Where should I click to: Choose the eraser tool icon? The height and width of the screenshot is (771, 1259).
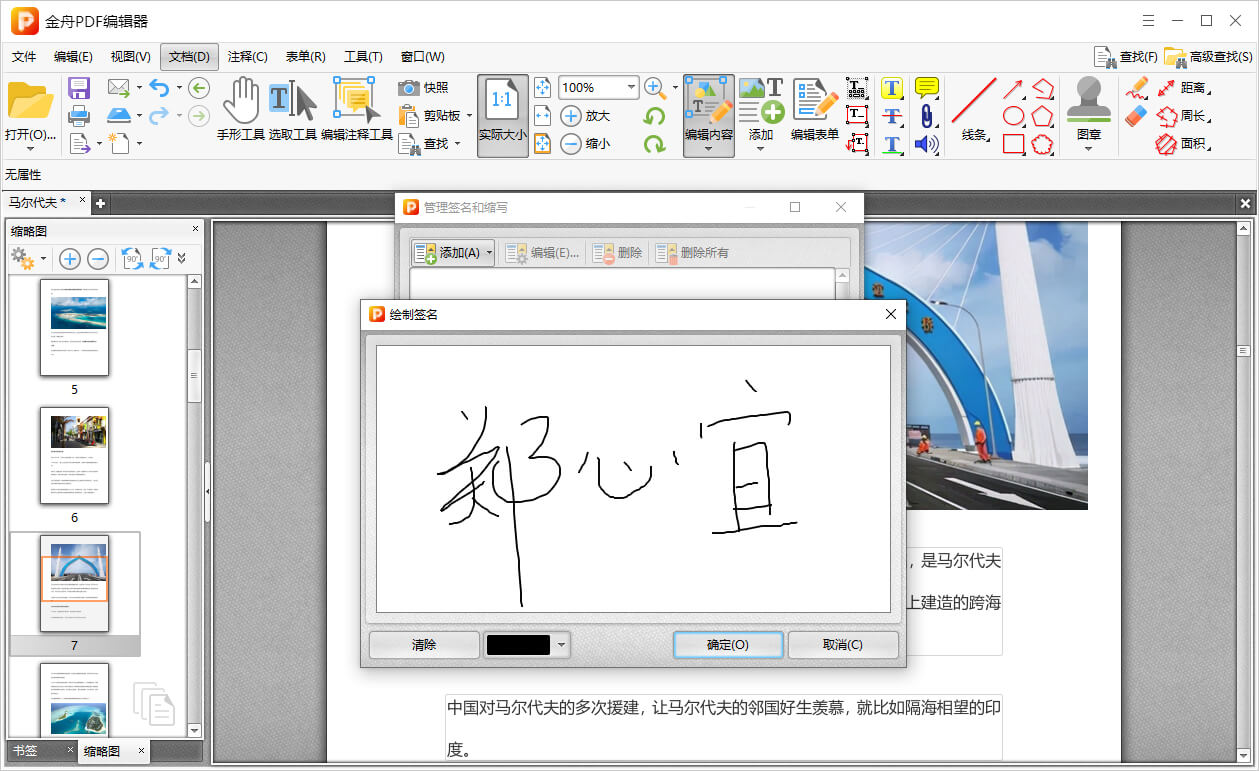[1135, 116]
